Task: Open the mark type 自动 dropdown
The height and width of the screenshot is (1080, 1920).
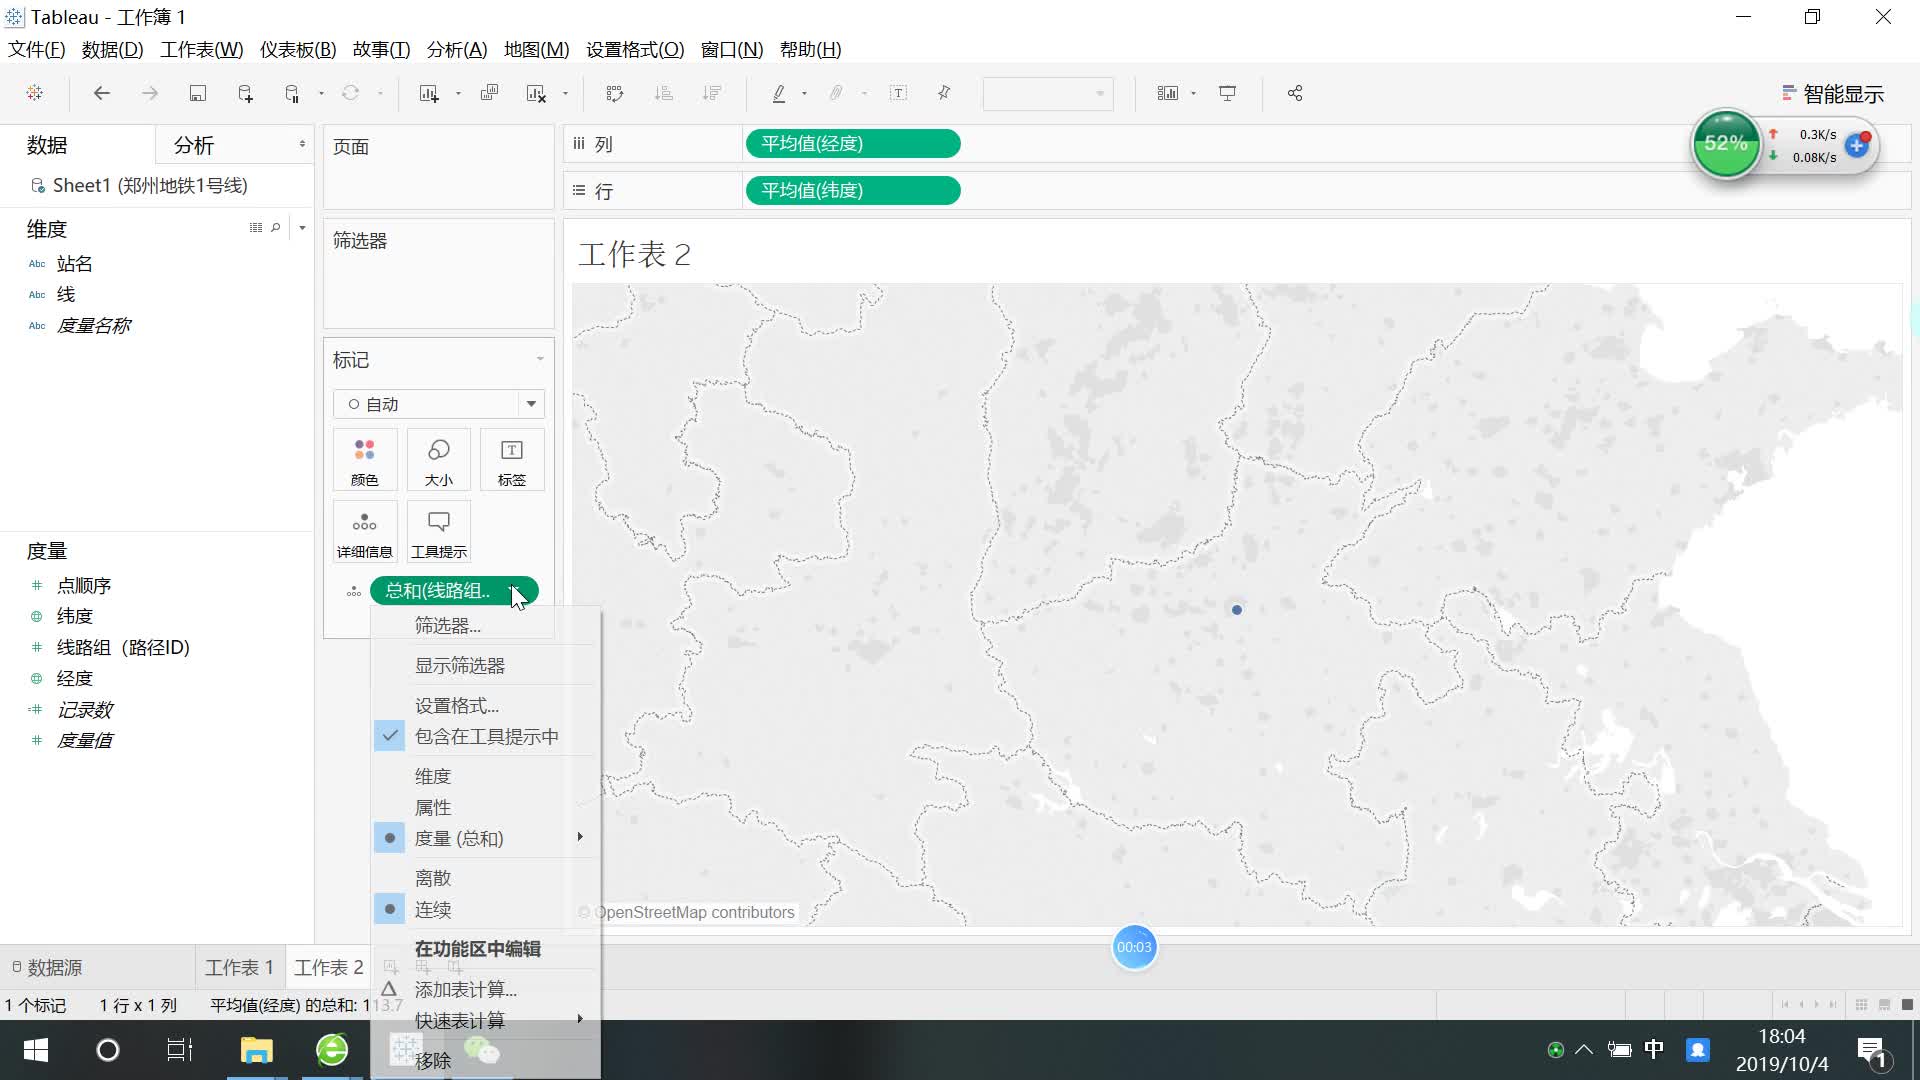Action: 531,404
